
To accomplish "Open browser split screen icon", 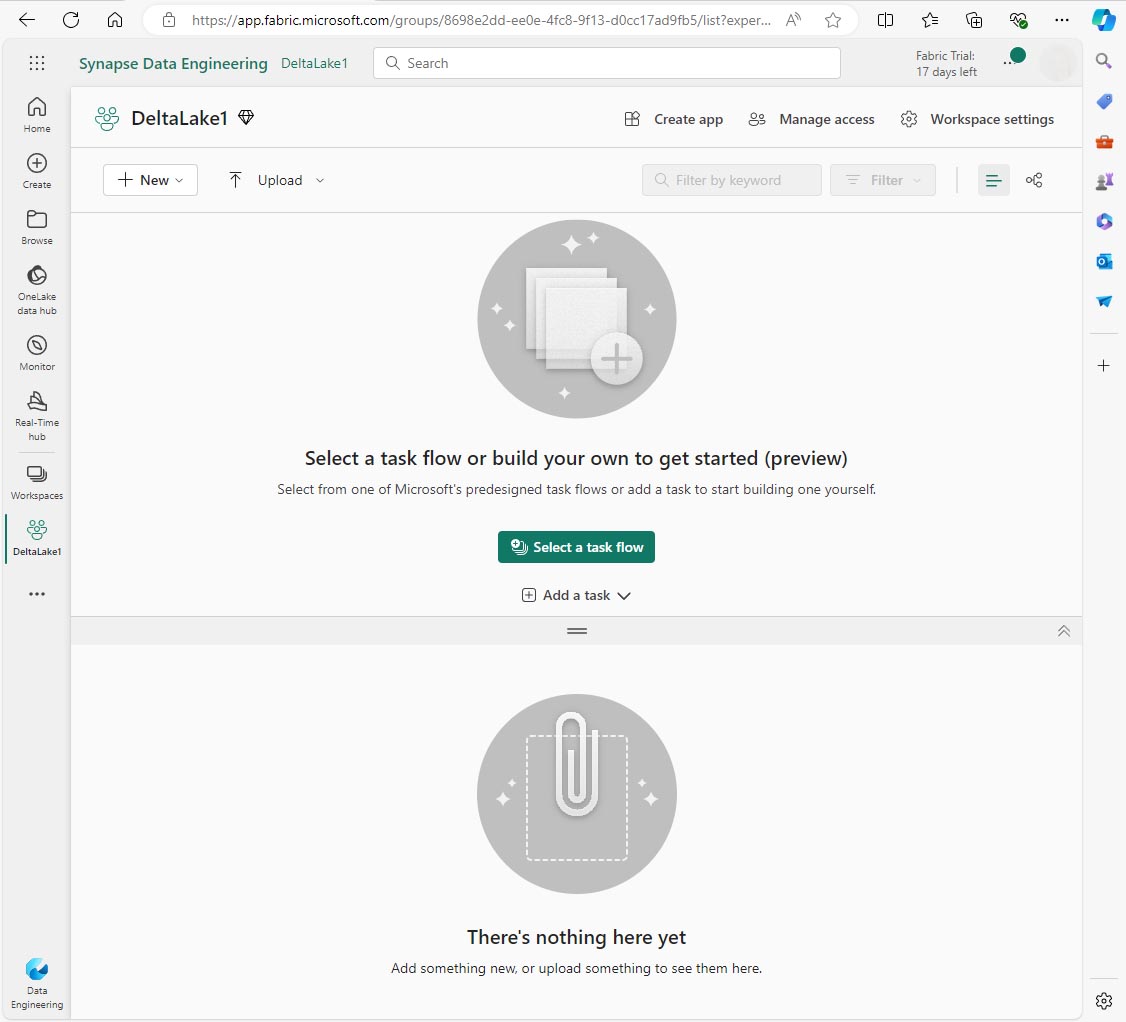I will [885, 20].
